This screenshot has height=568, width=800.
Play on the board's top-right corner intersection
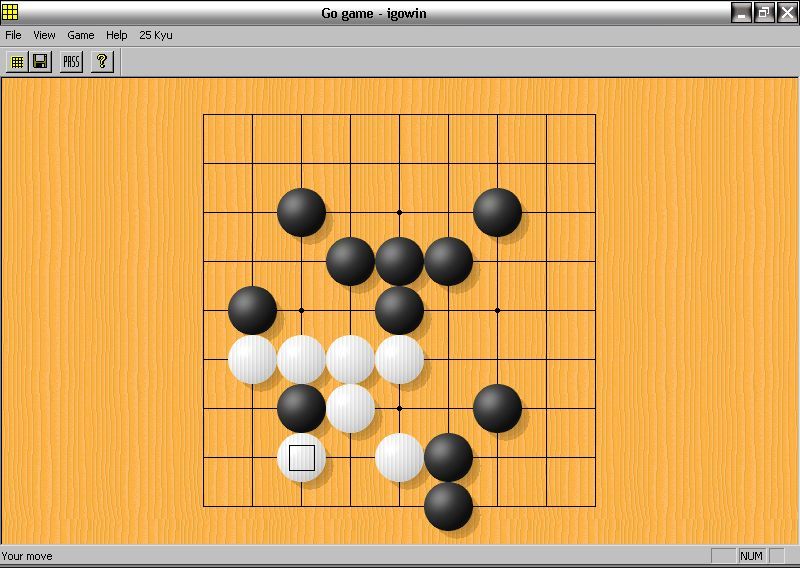point(595,114)
